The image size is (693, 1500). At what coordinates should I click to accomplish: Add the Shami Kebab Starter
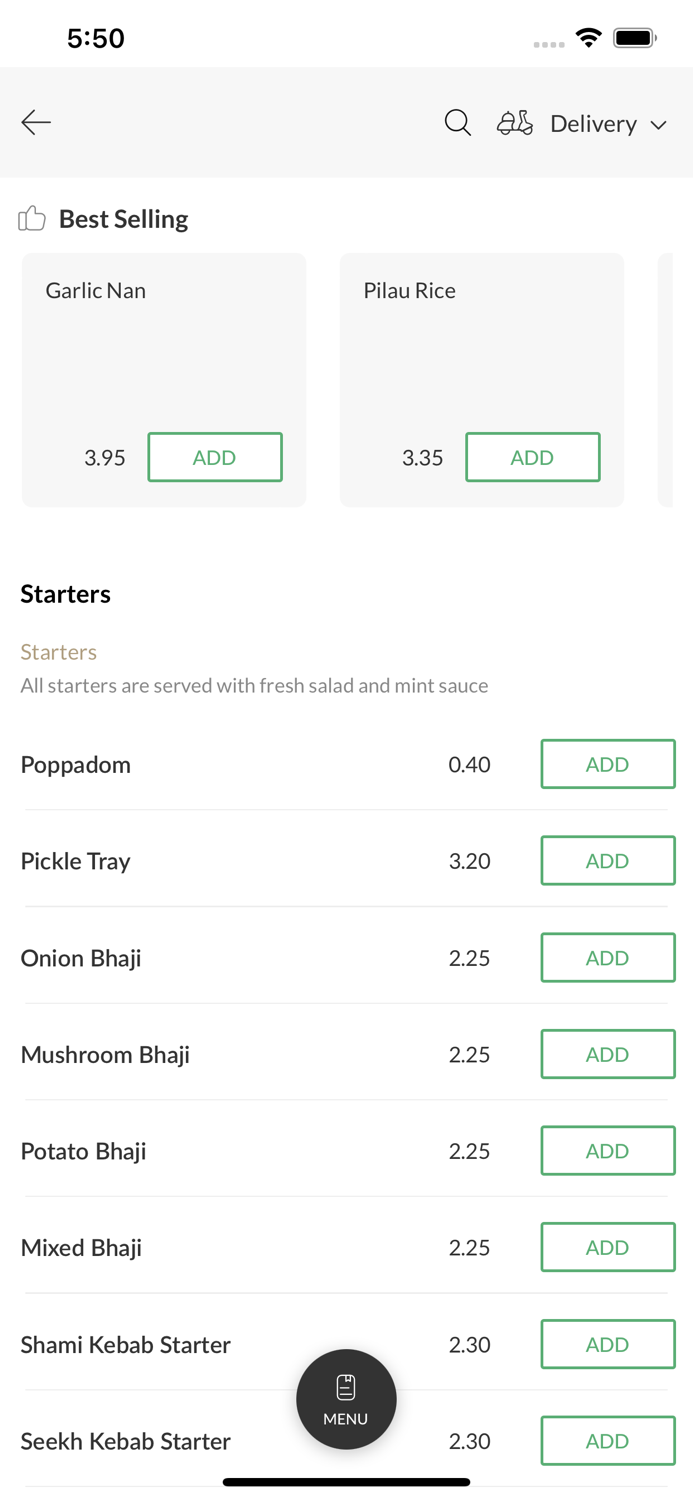pyautogui.click(x=607, y=1344)
